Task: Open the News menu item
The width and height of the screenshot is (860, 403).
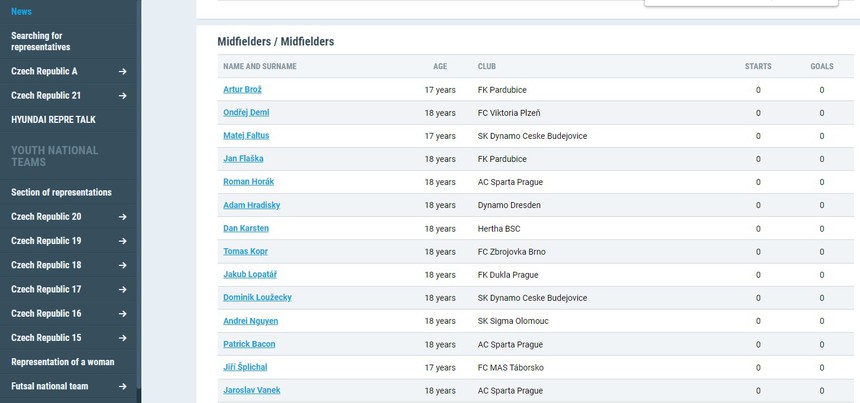Action: [x=22, y=11]
